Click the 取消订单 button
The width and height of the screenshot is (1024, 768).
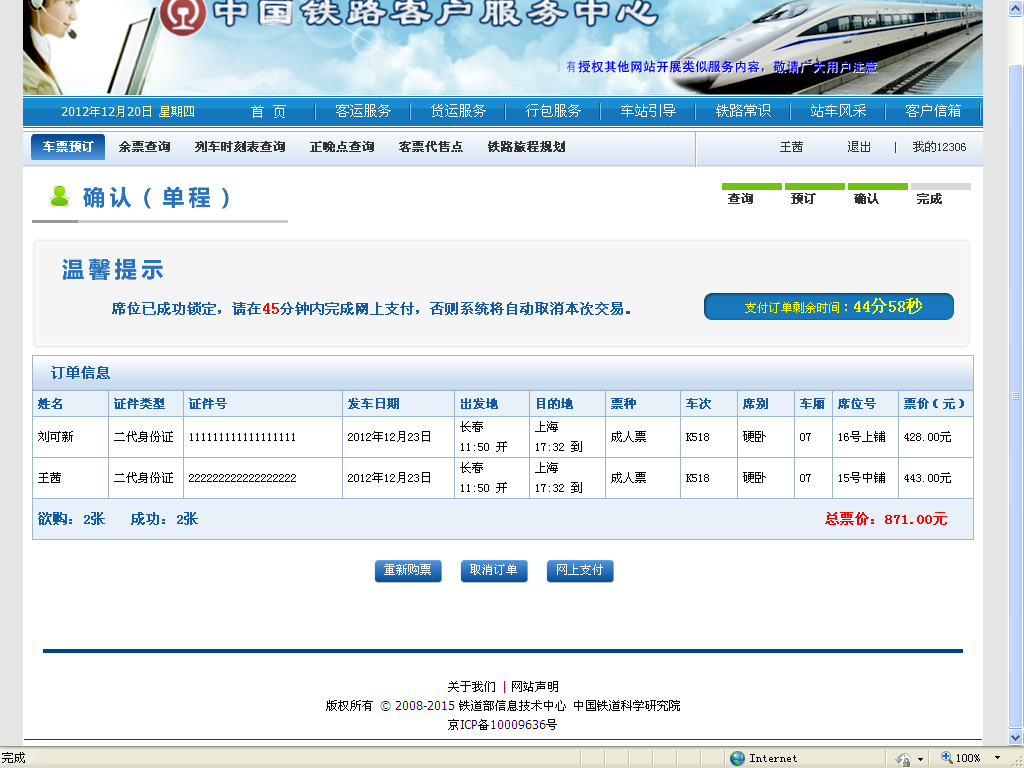(x=494, y=571)
